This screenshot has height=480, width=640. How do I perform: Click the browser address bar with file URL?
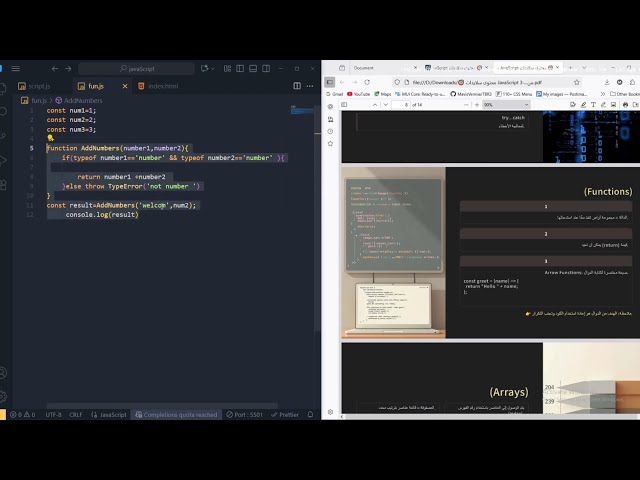[486, 82]
